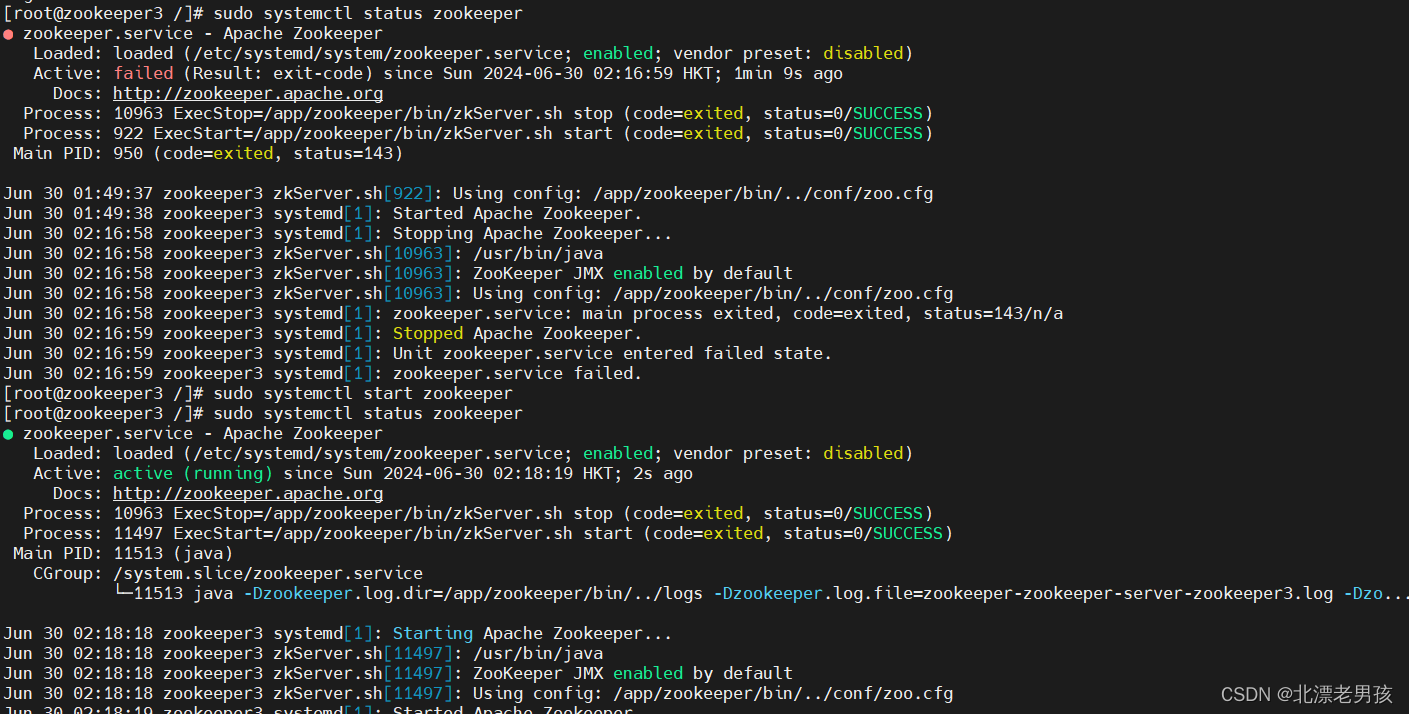
Task: Click 'CGroup: /system.slice/zookeeper.service' line
Action: (228, 573)
